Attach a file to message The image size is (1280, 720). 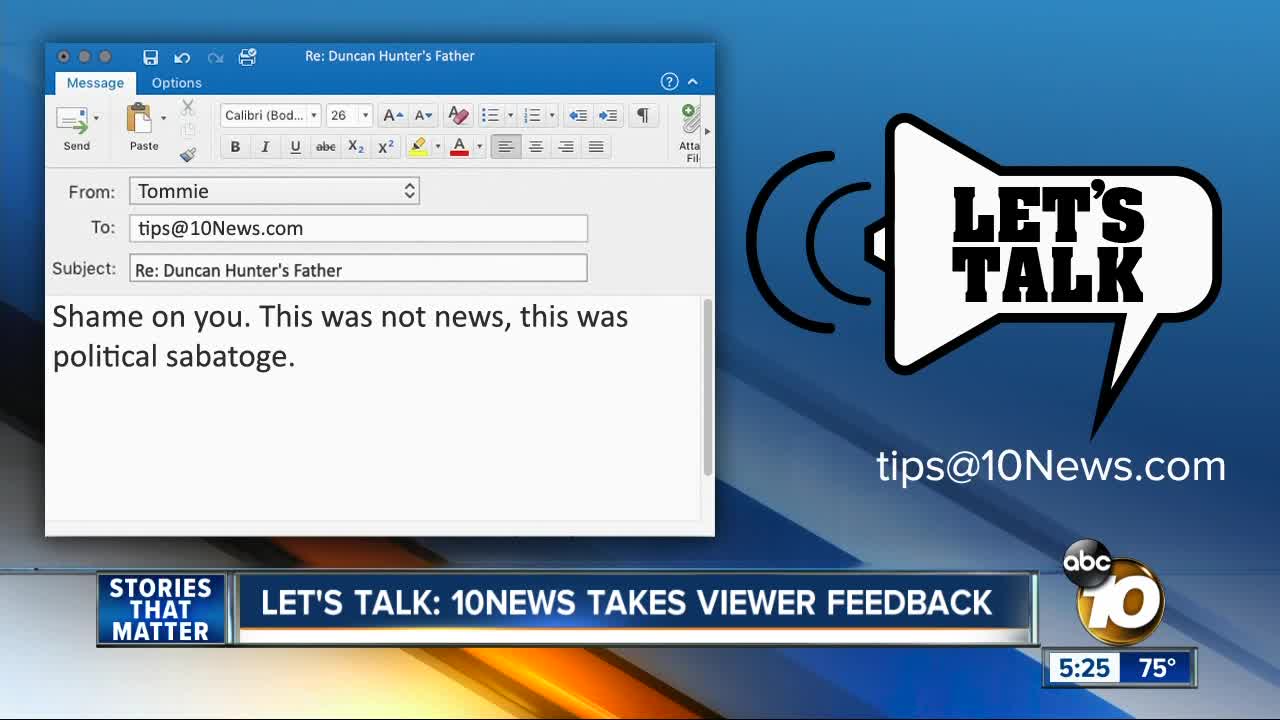point(690,133)
